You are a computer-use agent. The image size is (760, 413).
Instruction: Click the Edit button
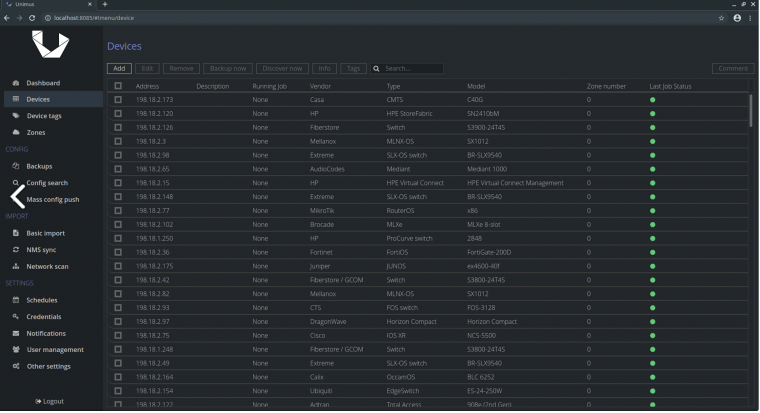click(x=147, y=68)
